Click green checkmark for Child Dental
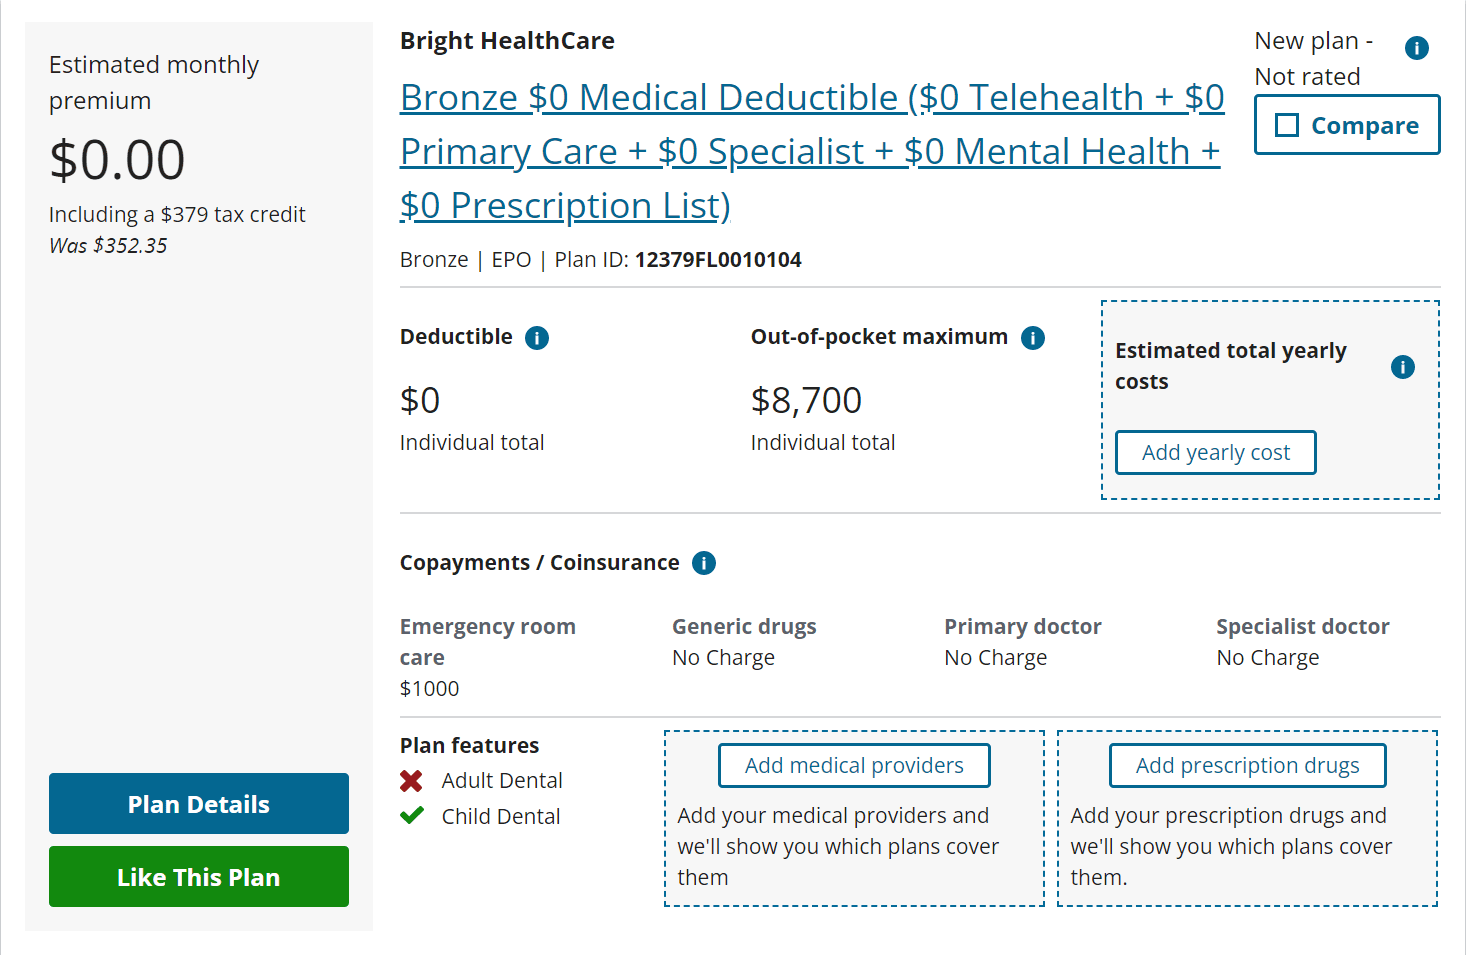Image resolution: width=1466 pixels, height=955 pixels. (411, 815)
